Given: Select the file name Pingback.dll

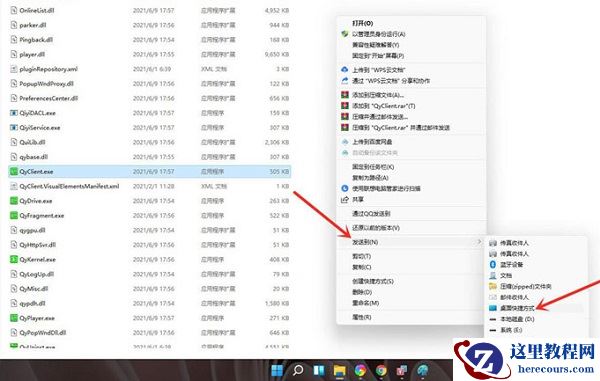Looking at the screenshot, I should [36, 40].
